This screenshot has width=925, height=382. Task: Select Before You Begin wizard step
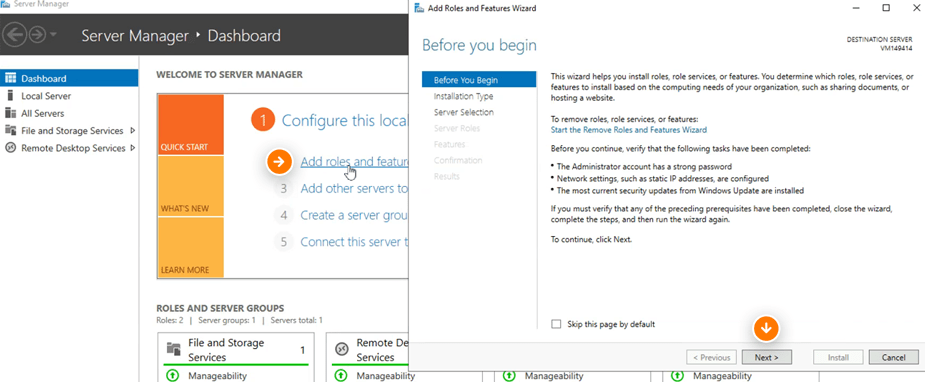click(479, 80)
